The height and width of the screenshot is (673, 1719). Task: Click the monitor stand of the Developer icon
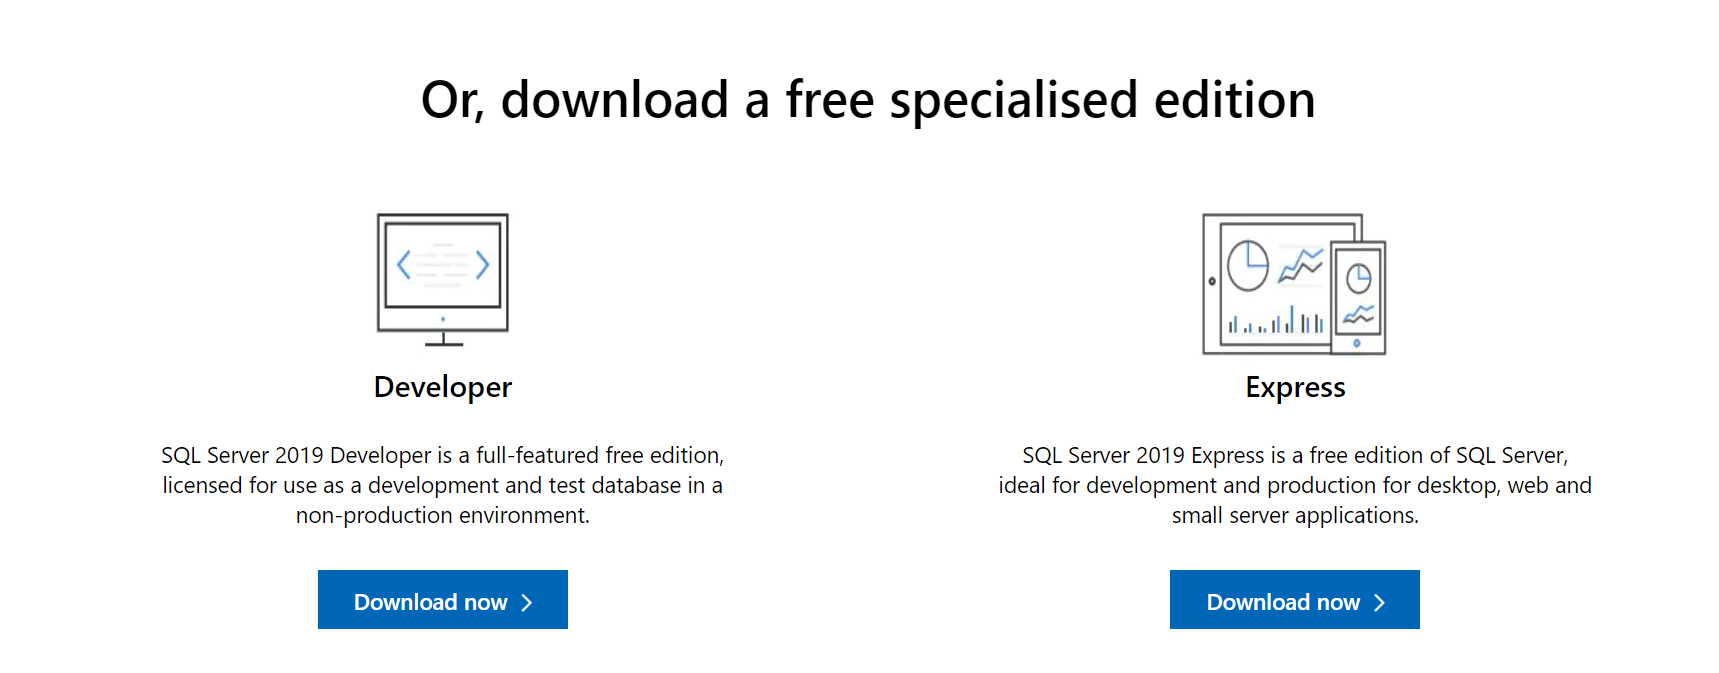point(441,338)
